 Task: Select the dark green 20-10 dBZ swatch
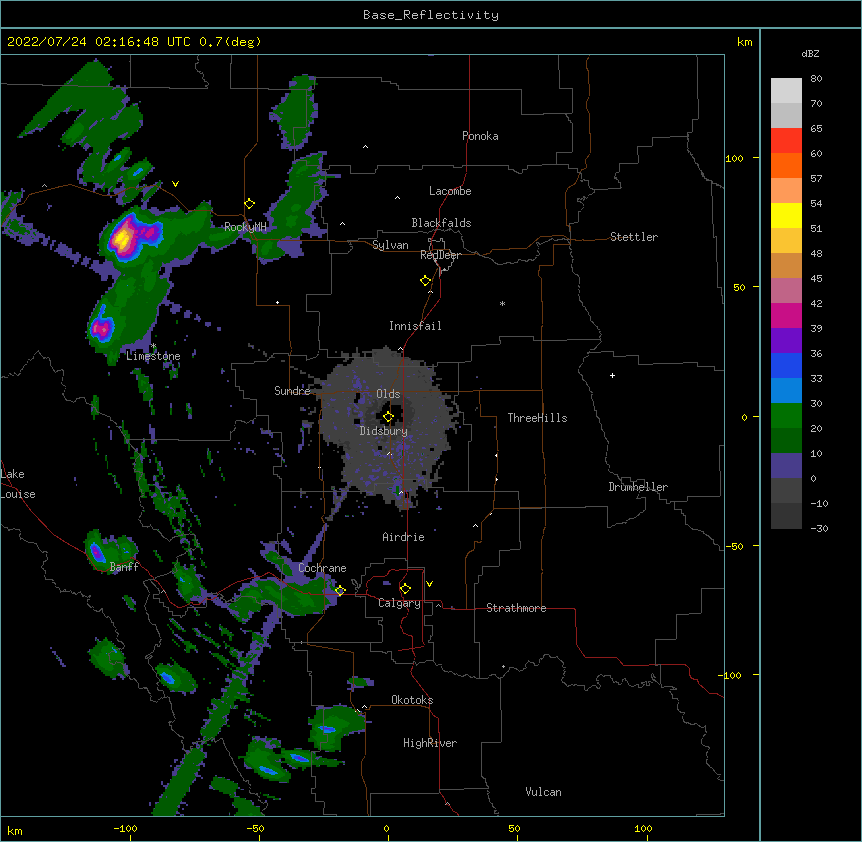click(786, 440)
